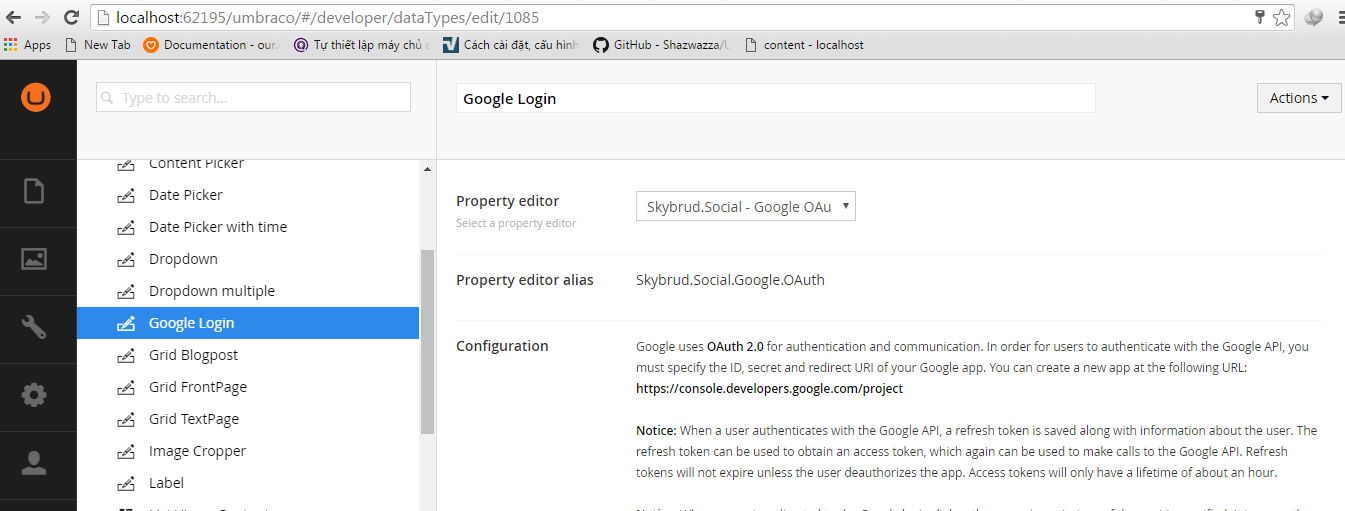Open the Users section icon
Image resolution: width=1345 pixels, height=511 pixels.
point(34,463)
